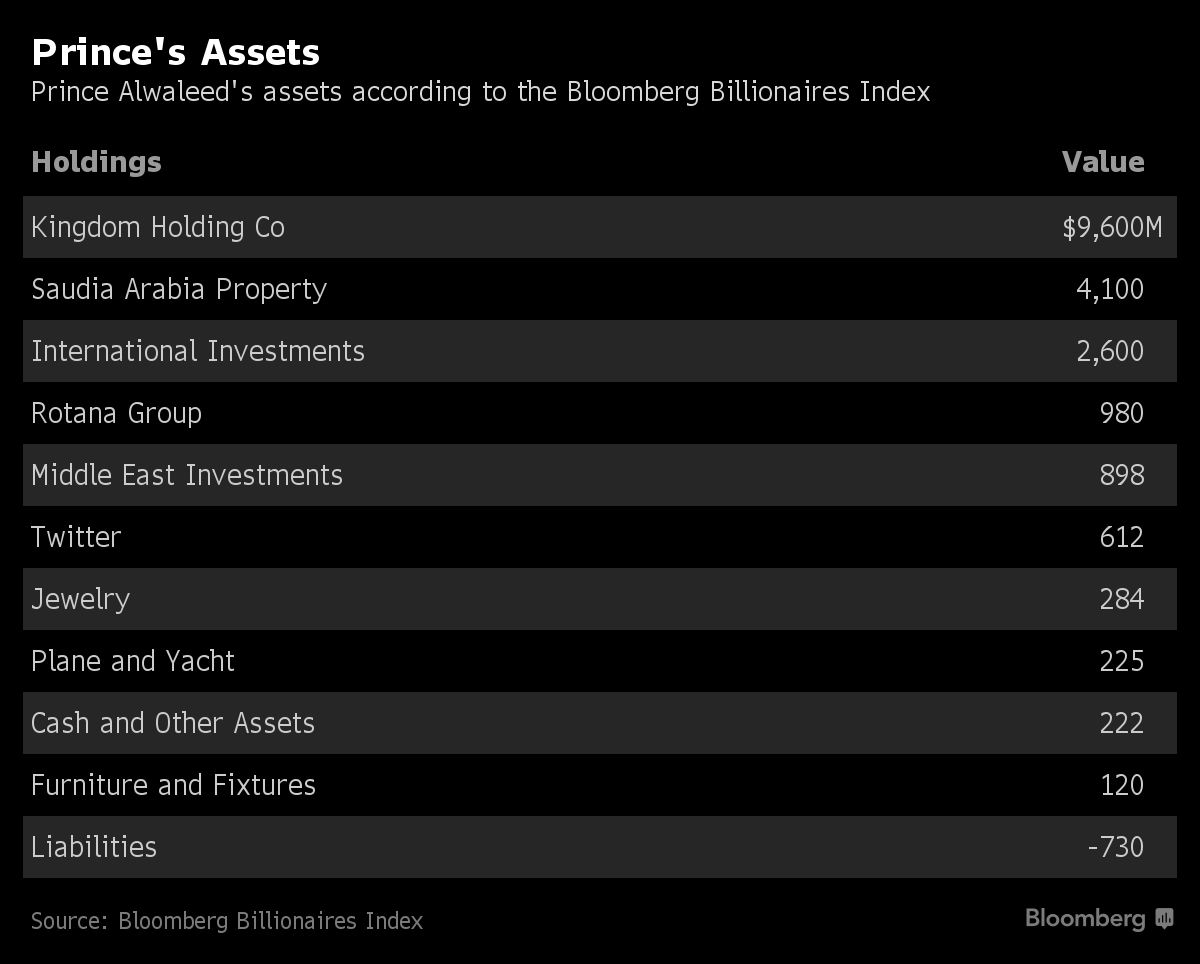Select the Cash and Other Assets label

click(173, 724)
